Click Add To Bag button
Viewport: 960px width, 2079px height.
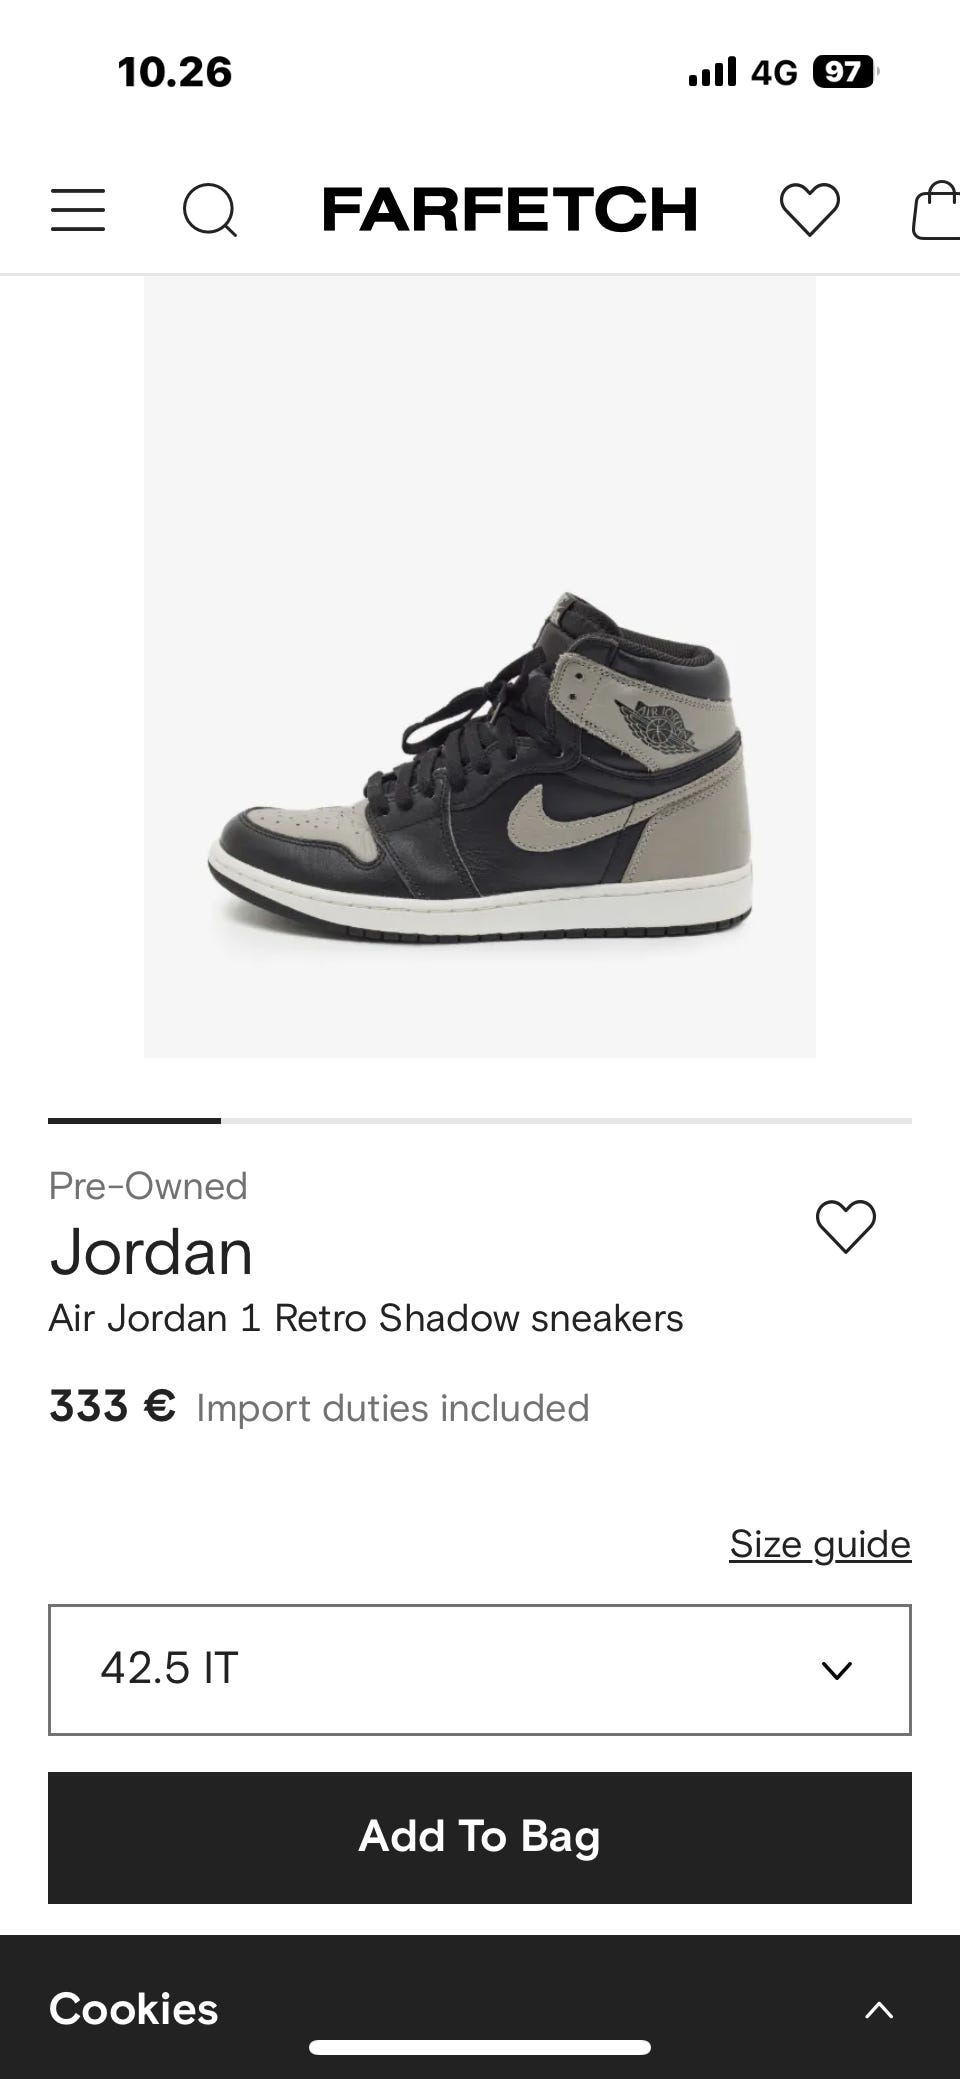(x=480, y=1837)
